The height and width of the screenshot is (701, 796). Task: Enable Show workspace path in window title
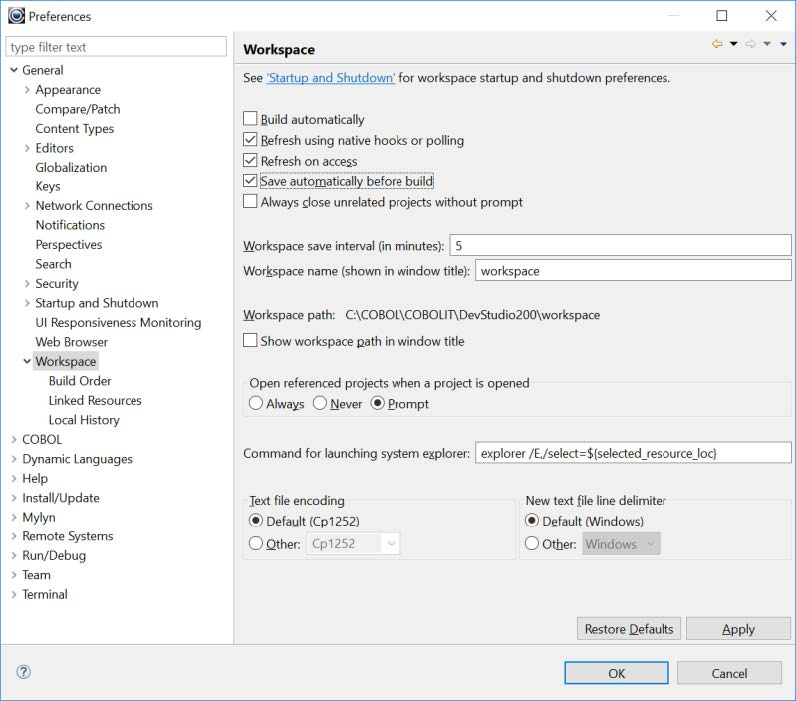click(251, 341)
